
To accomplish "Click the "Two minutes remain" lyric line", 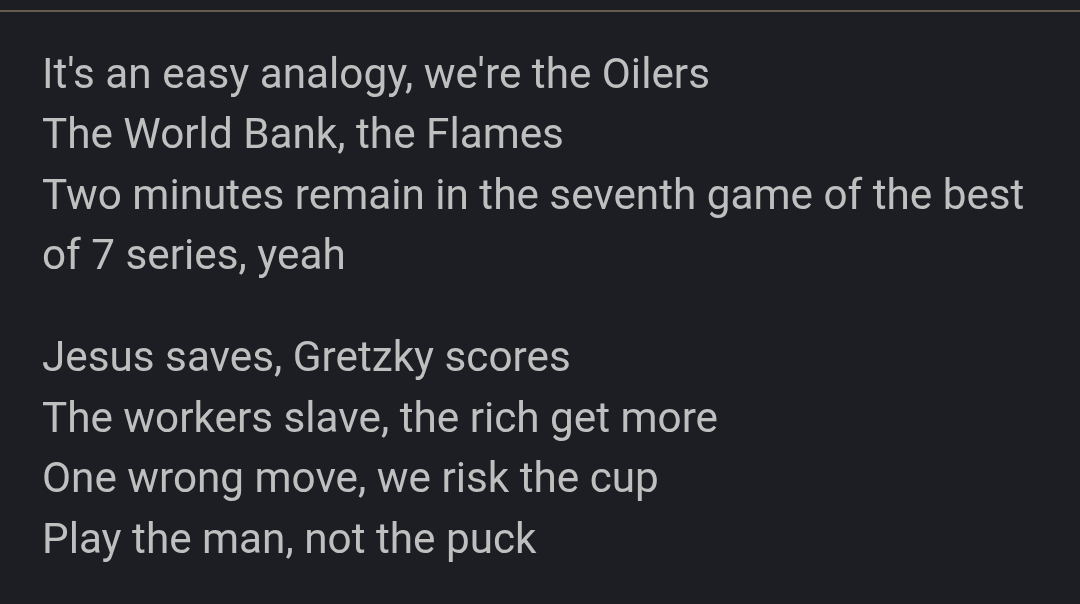I will (532, 194).
